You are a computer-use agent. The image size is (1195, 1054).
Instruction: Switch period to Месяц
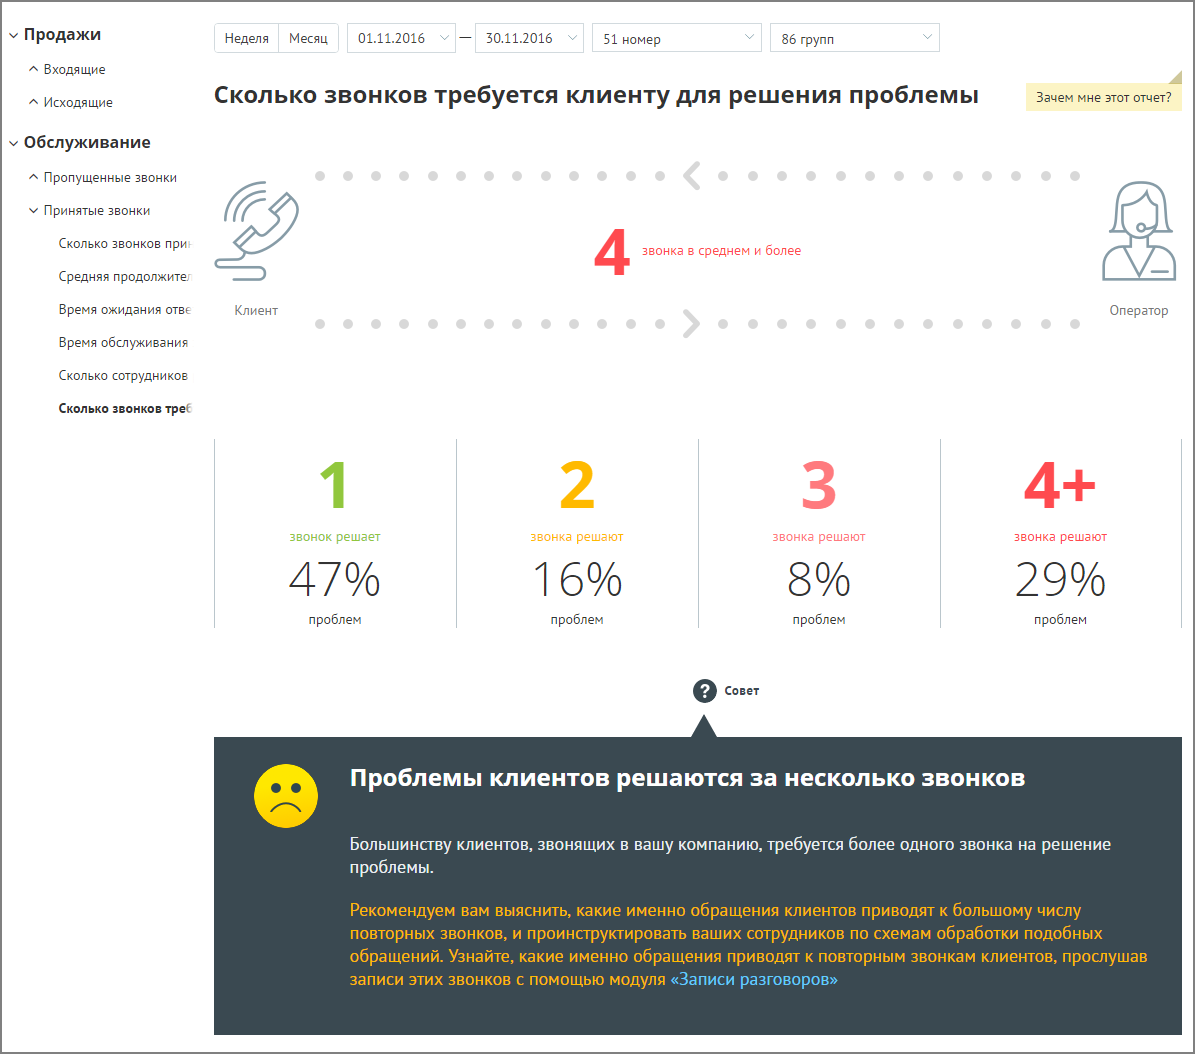click(x=309, y=38)
